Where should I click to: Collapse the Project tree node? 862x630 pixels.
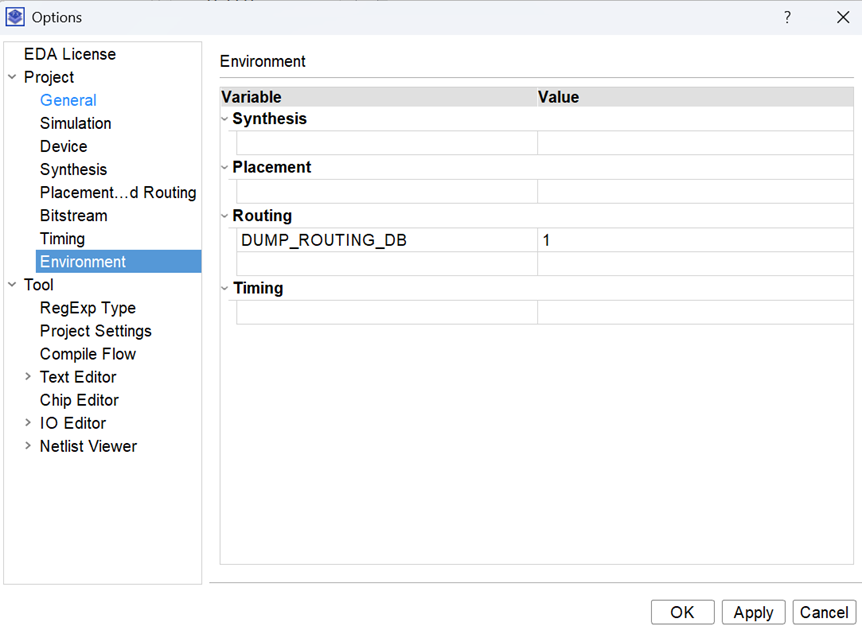point(12,77)
